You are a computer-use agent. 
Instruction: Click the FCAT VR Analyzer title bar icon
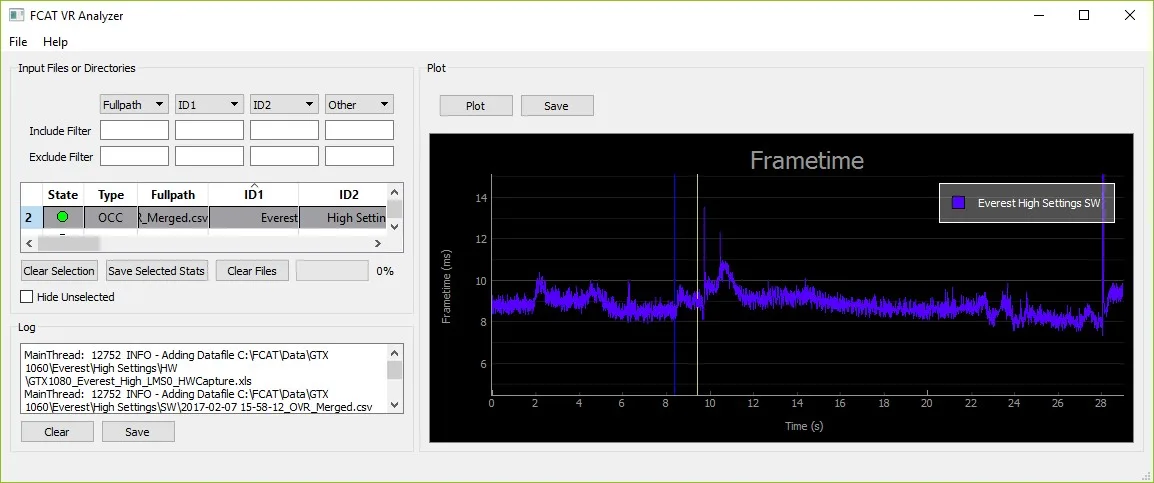point(16,15)
